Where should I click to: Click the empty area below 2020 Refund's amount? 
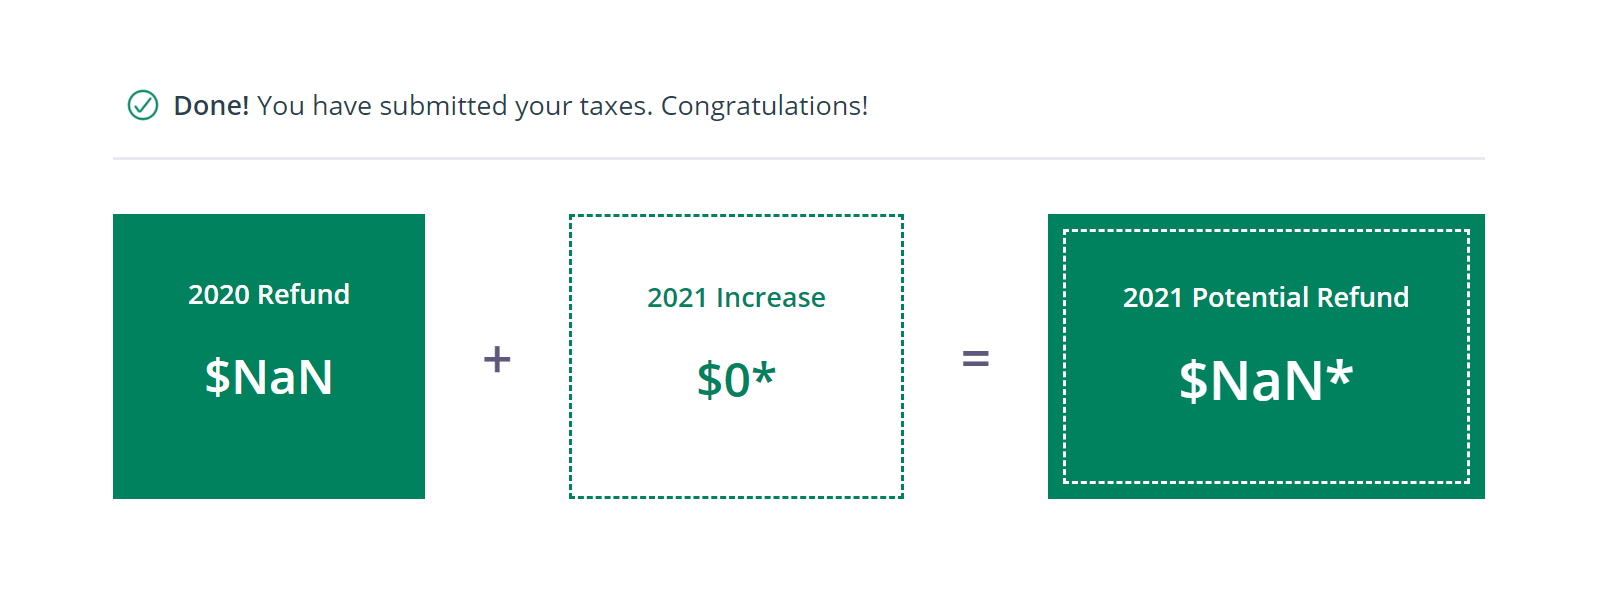point(269,450)
